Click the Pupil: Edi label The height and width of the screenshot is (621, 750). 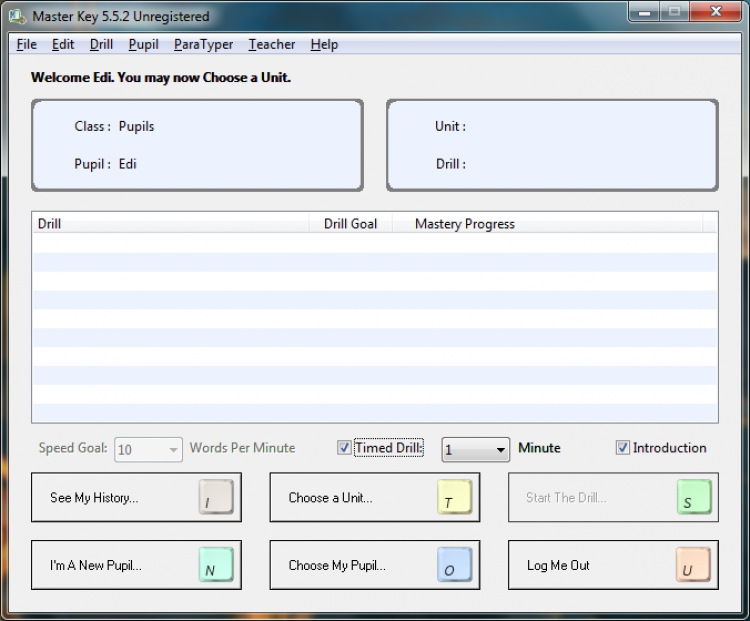click(x=105, y=164)
